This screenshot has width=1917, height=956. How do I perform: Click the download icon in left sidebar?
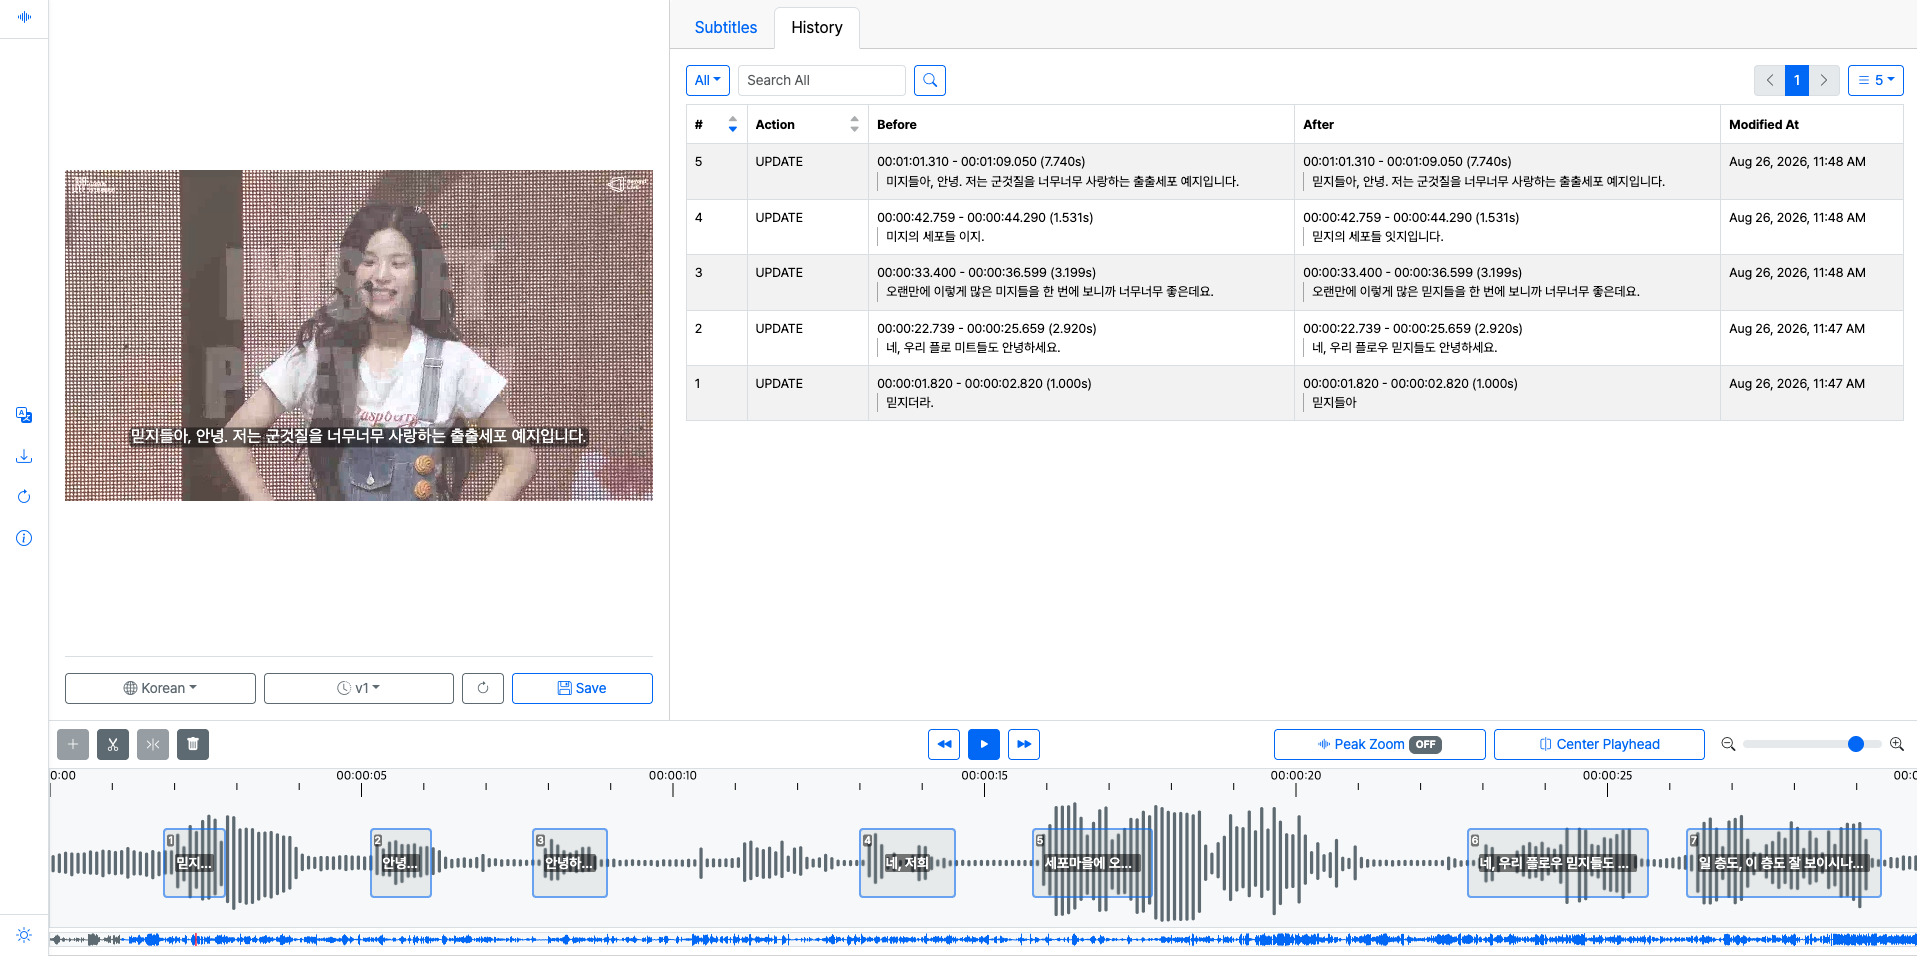coord(24,456)
